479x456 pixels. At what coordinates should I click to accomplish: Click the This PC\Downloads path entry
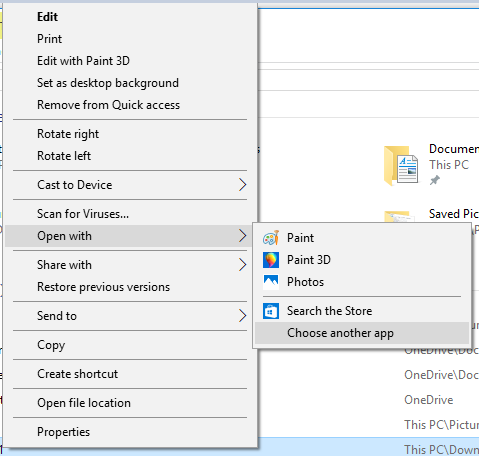(441, 449)
